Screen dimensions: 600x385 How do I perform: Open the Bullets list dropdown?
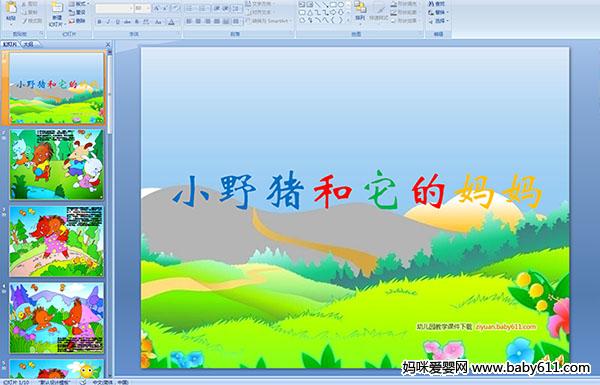coord(191,8)
